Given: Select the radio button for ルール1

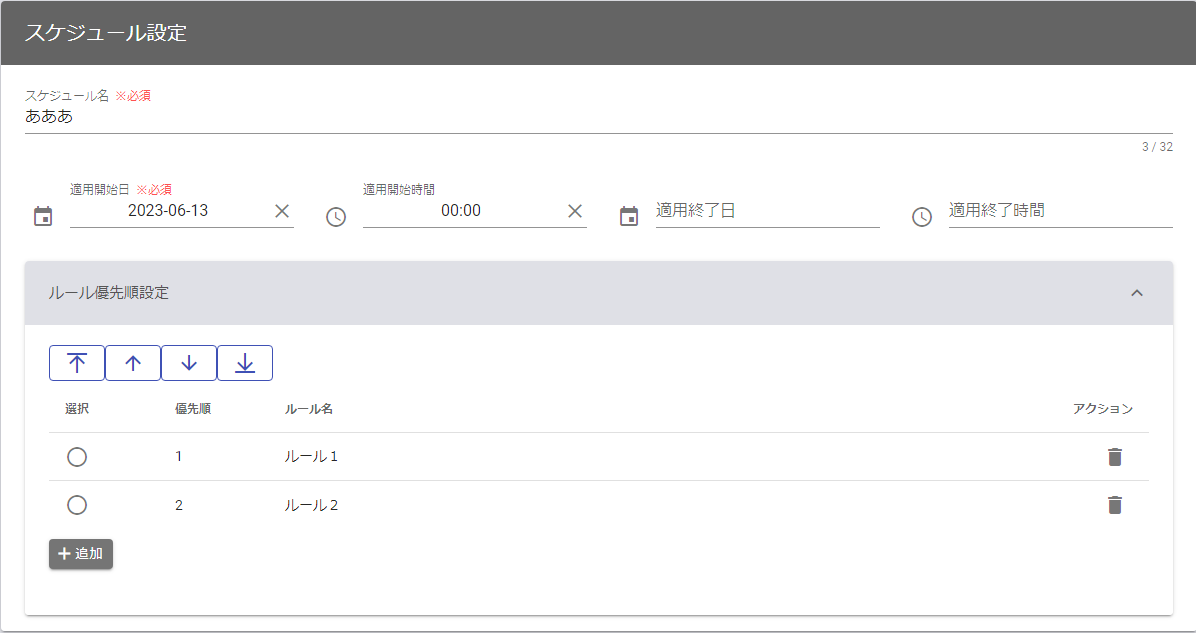Looking at the screenshot, I should point(77,457).
